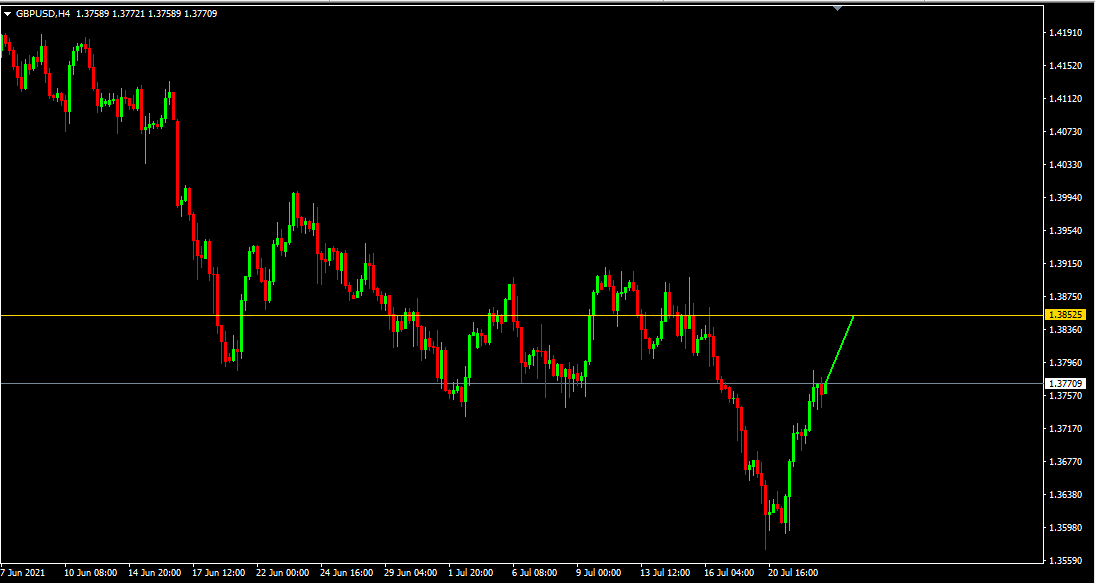The image size is (1095, 583).
Task: Click the 1.39540 price scale label
Action: (1066, 230)
